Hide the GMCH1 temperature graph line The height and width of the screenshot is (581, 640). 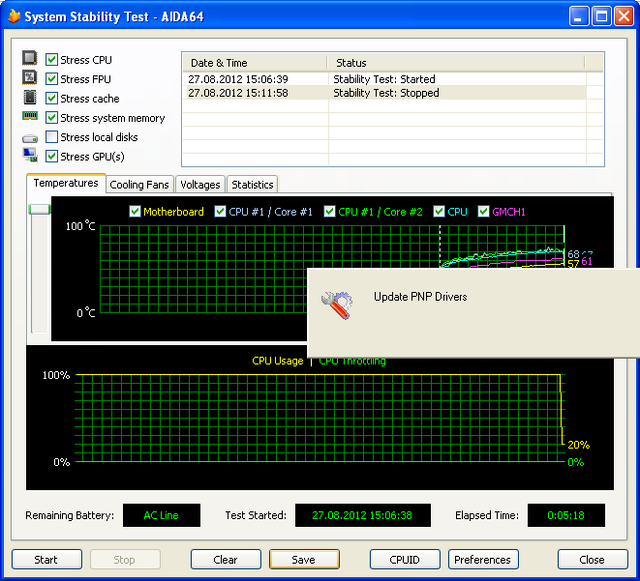pyautogui.click(x=484, y=212)
